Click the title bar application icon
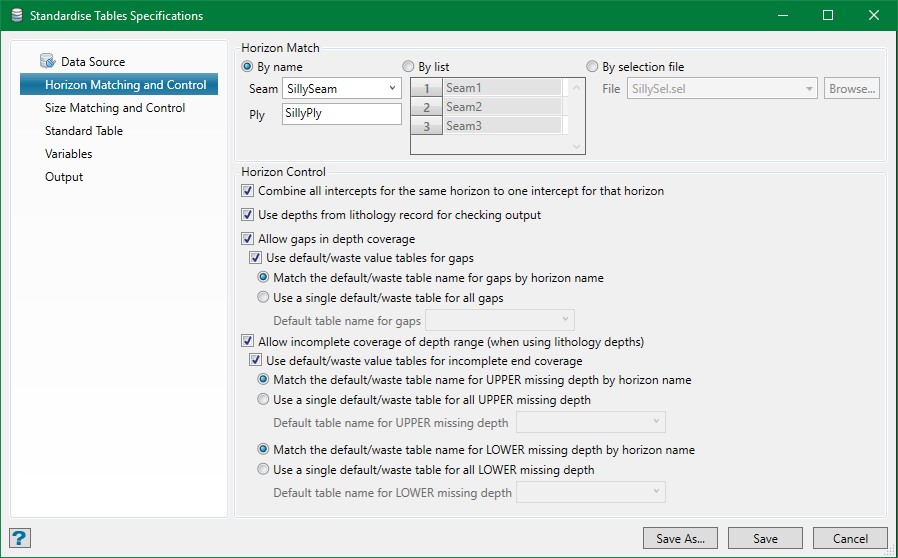Screen dimensions: 898x558 tap(14, 16)
